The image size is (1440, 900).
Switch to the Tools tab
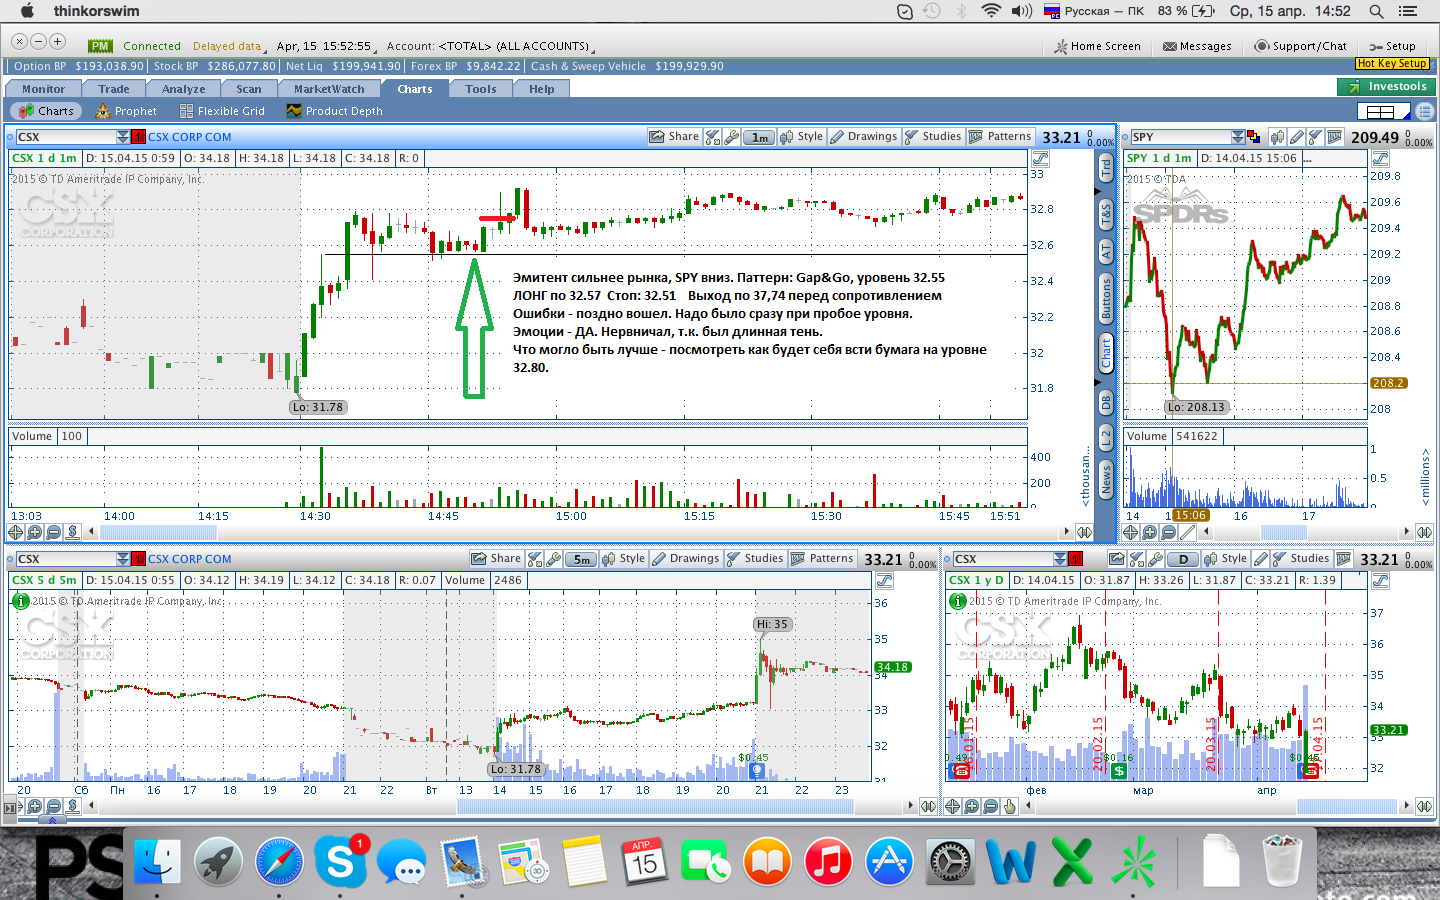click(x=481, y=89)
